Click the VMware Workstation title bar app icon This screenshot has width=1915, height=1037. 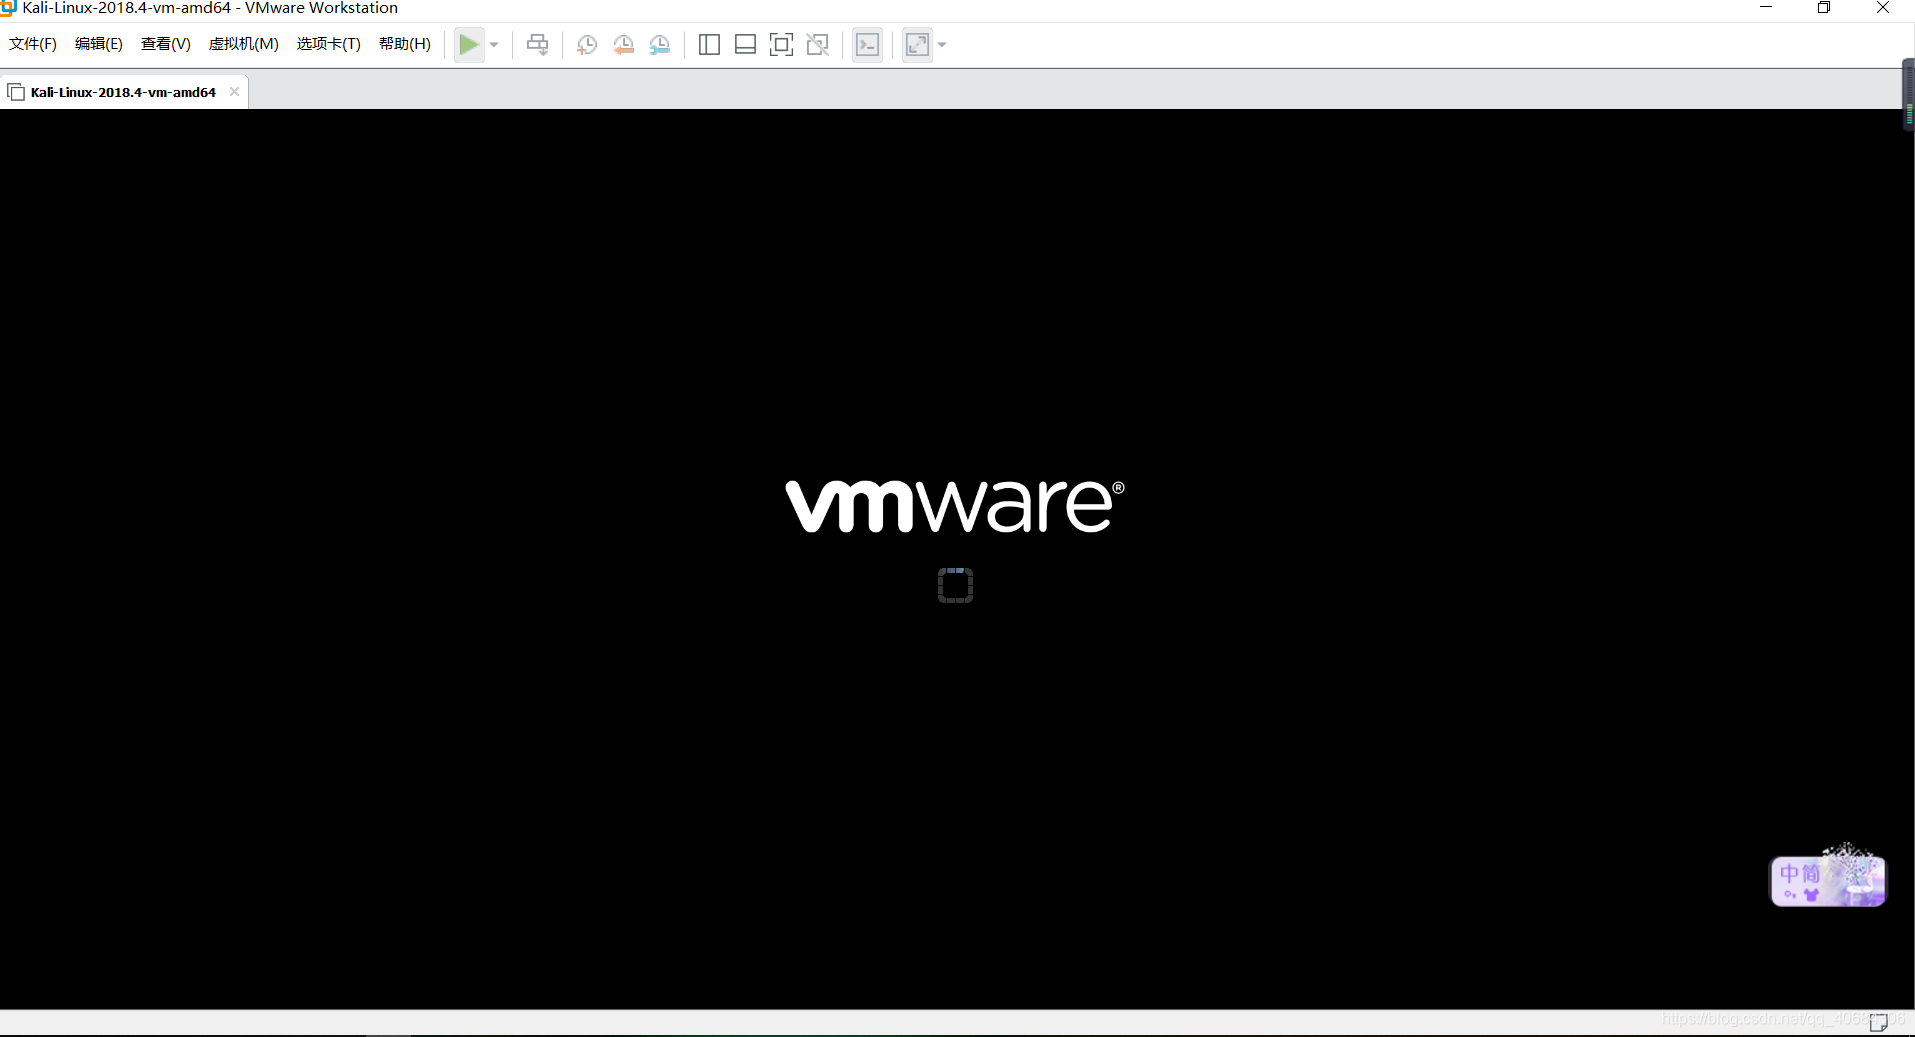click(8, 8)
